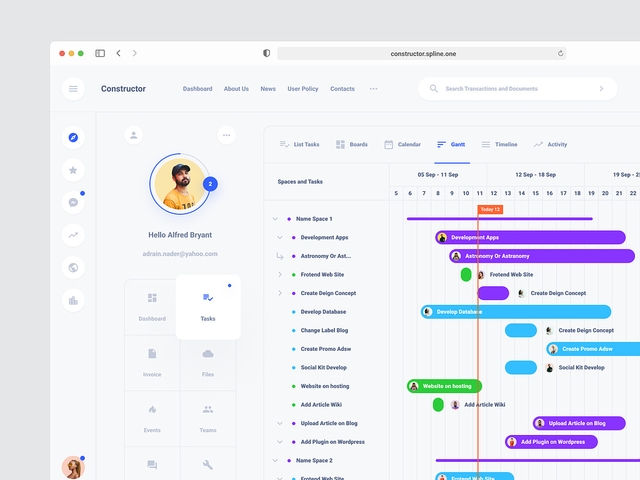The height and width of the screenshot is (480, 640).
Task: Expand the Create Deign Concept row
Action: click(x=279, y=293)
